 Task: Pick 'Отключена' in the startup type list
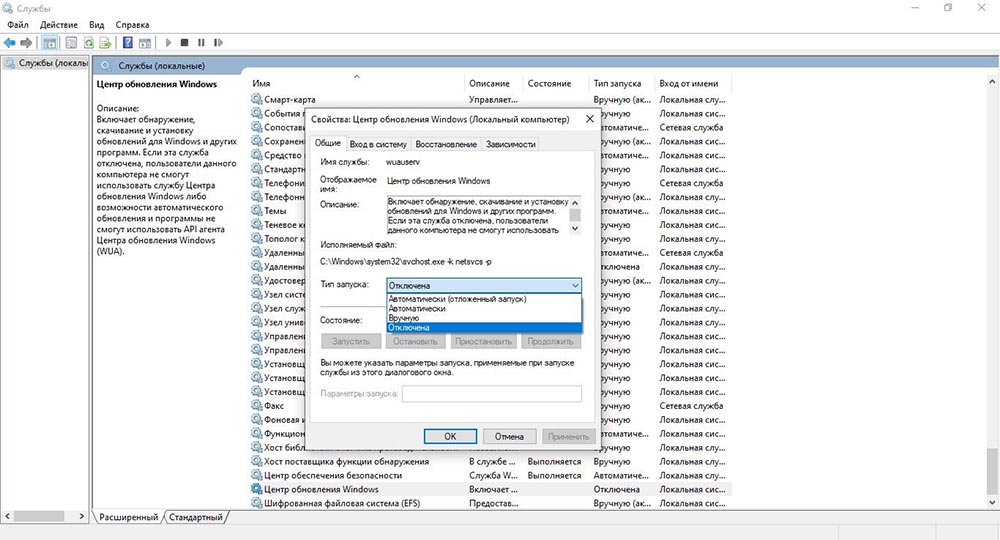[x=411, y=328]
